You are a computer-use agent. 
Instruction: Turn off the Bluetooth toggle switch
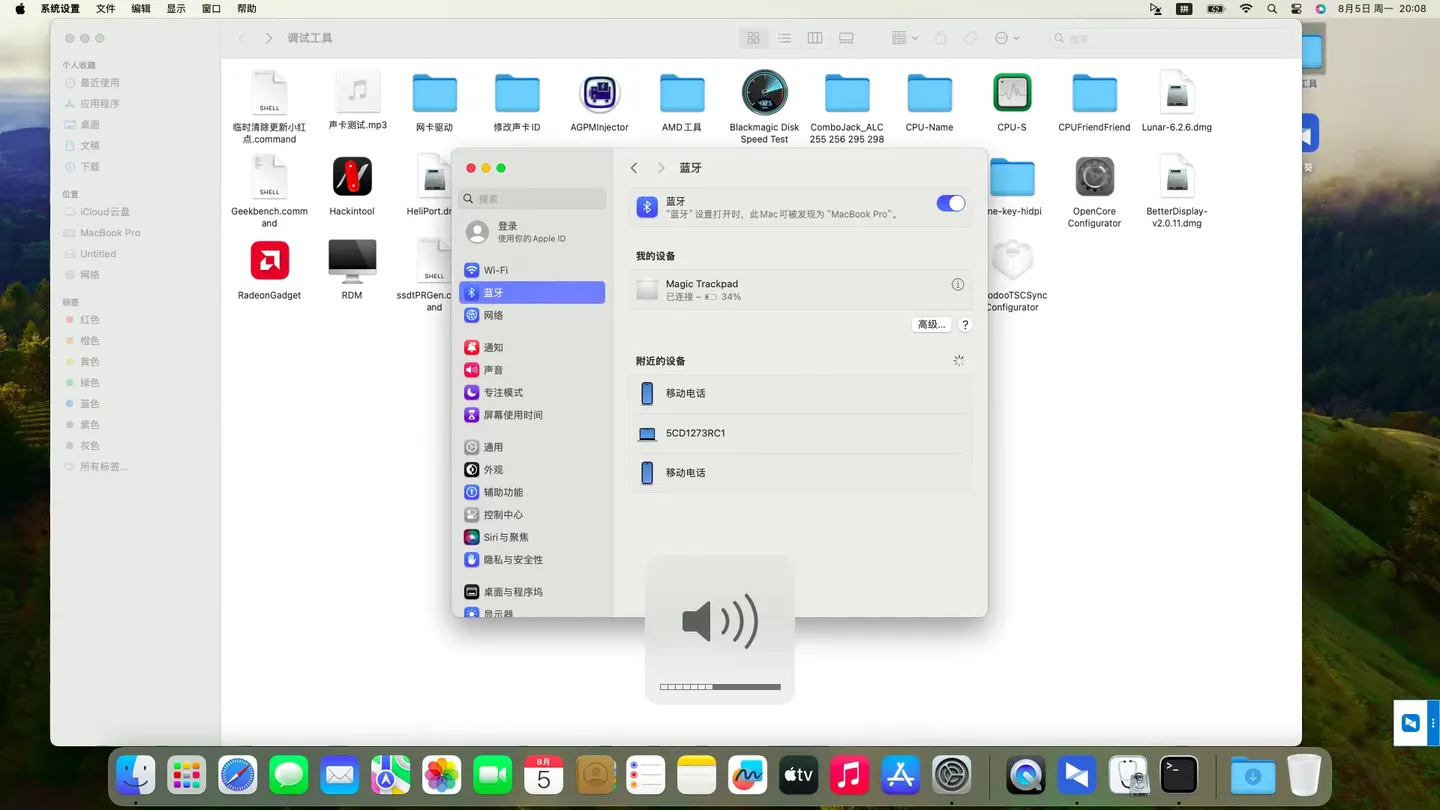coord(950,204)
